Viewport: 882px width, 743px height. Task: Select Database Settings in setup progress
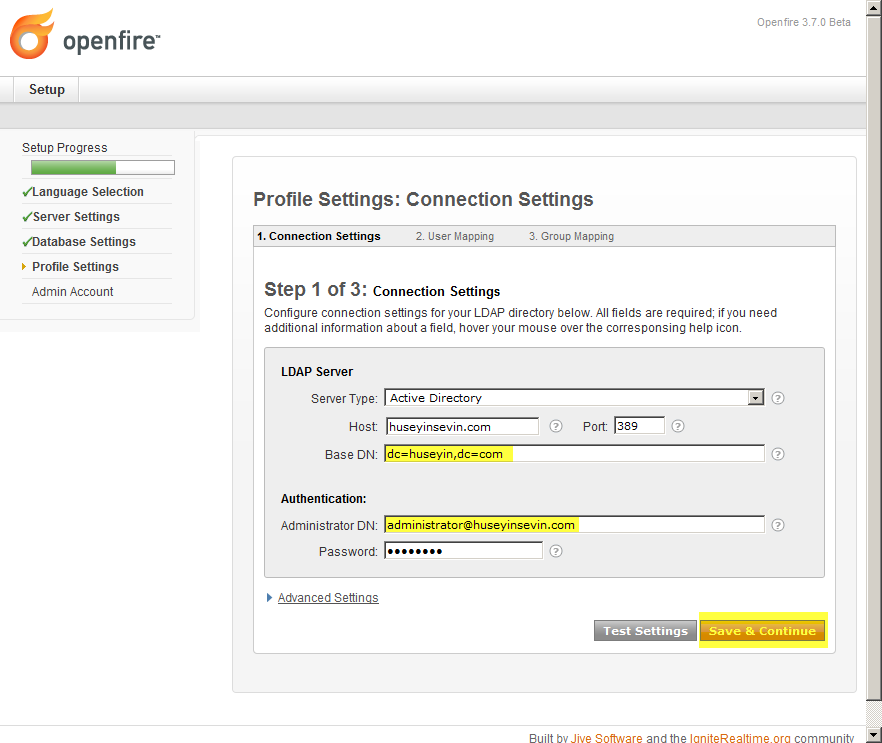point(84,241)
